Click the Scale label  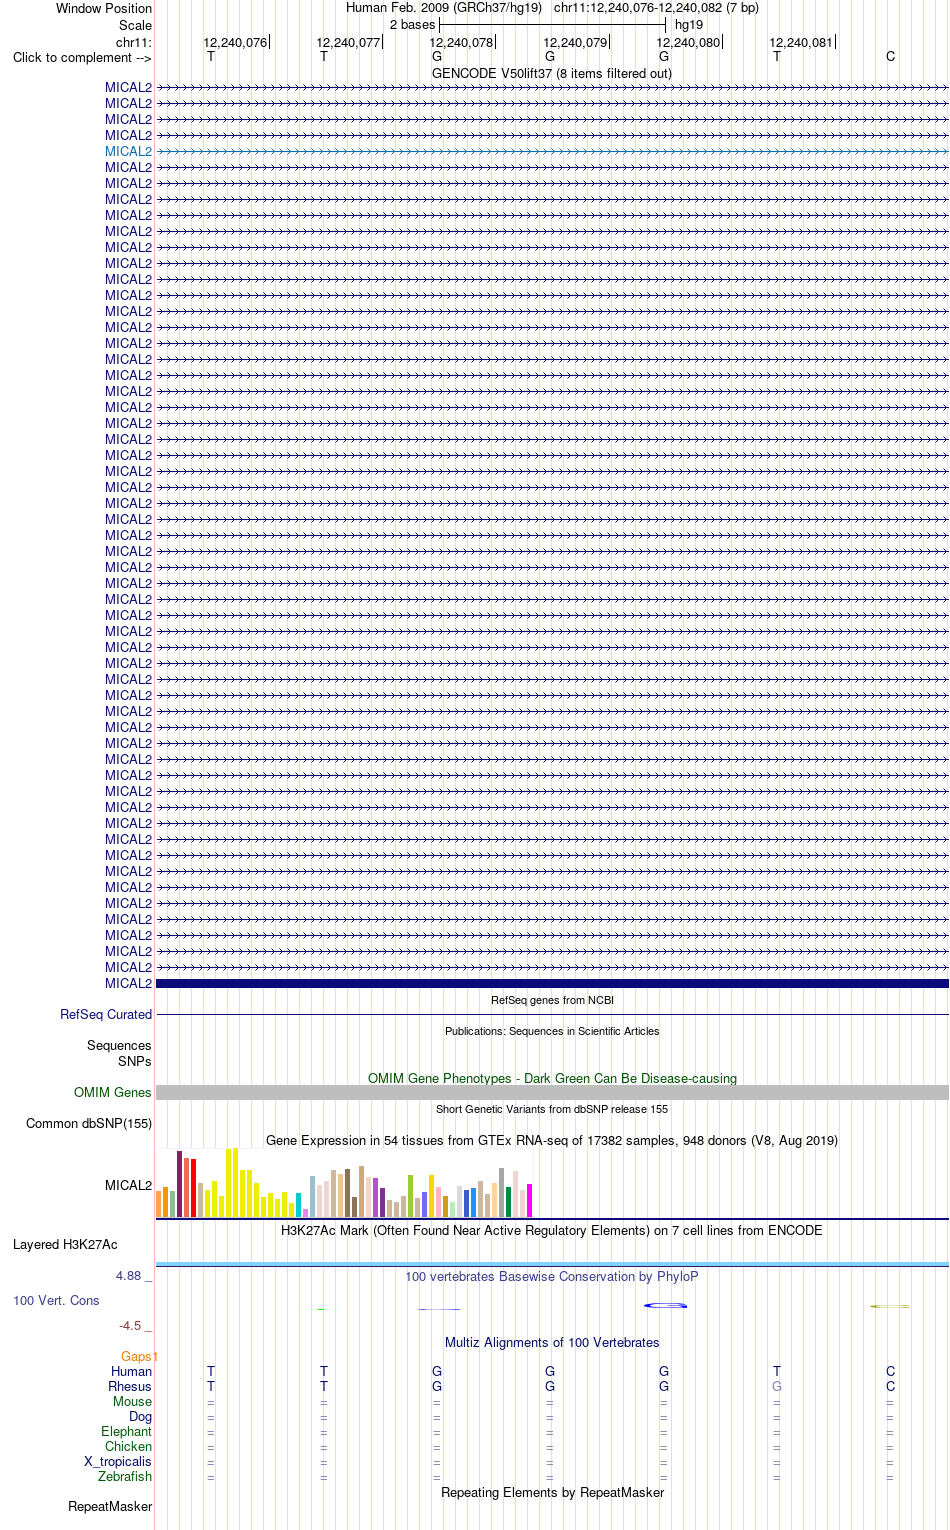135,26
